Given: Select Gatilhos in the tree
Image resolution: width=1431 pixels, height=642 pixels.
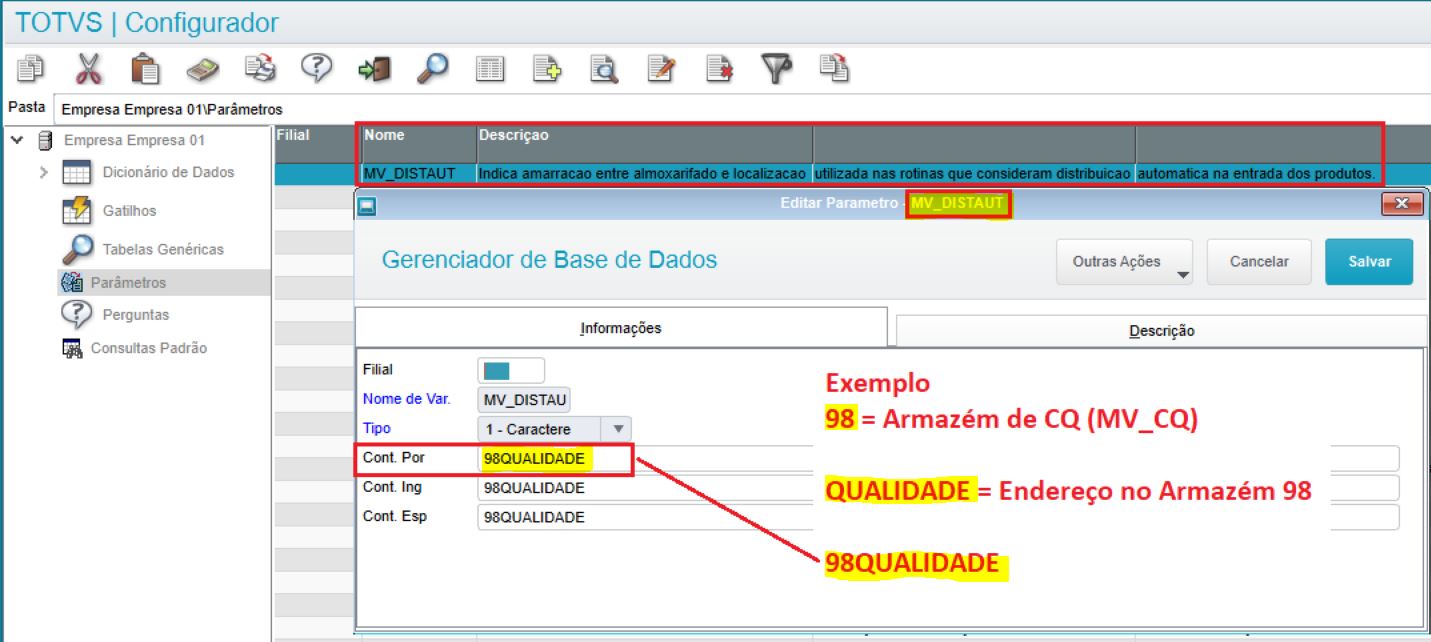Looking at the screenshot, I should click(x=129, y=211).
